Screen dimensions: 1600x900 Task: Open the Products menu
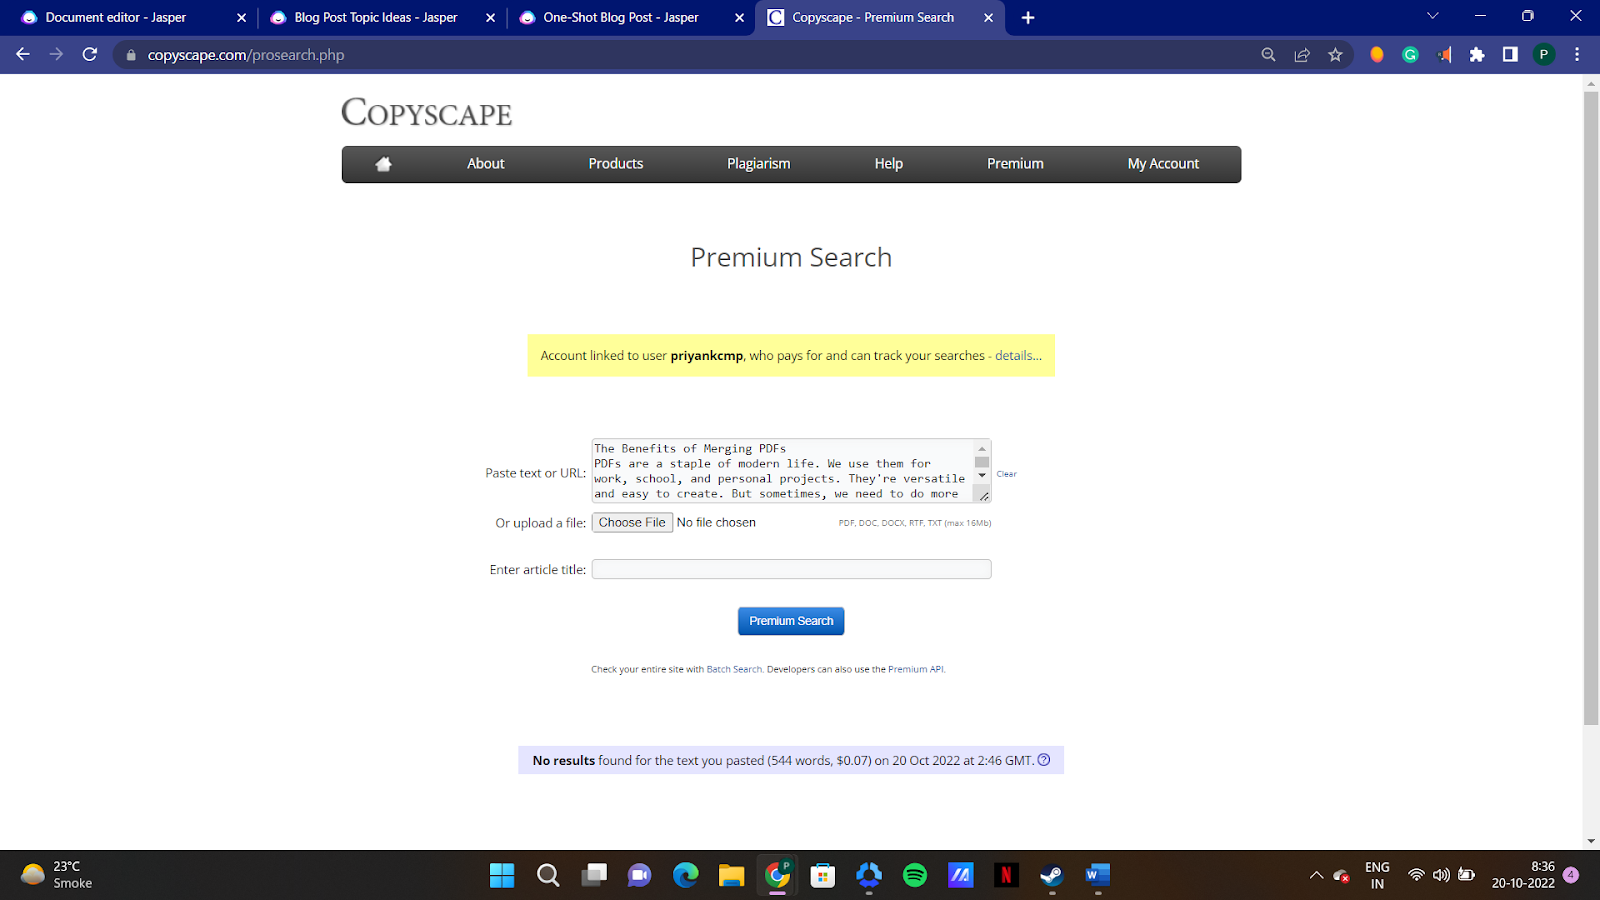pyautogui.click(x=616, y=164)
